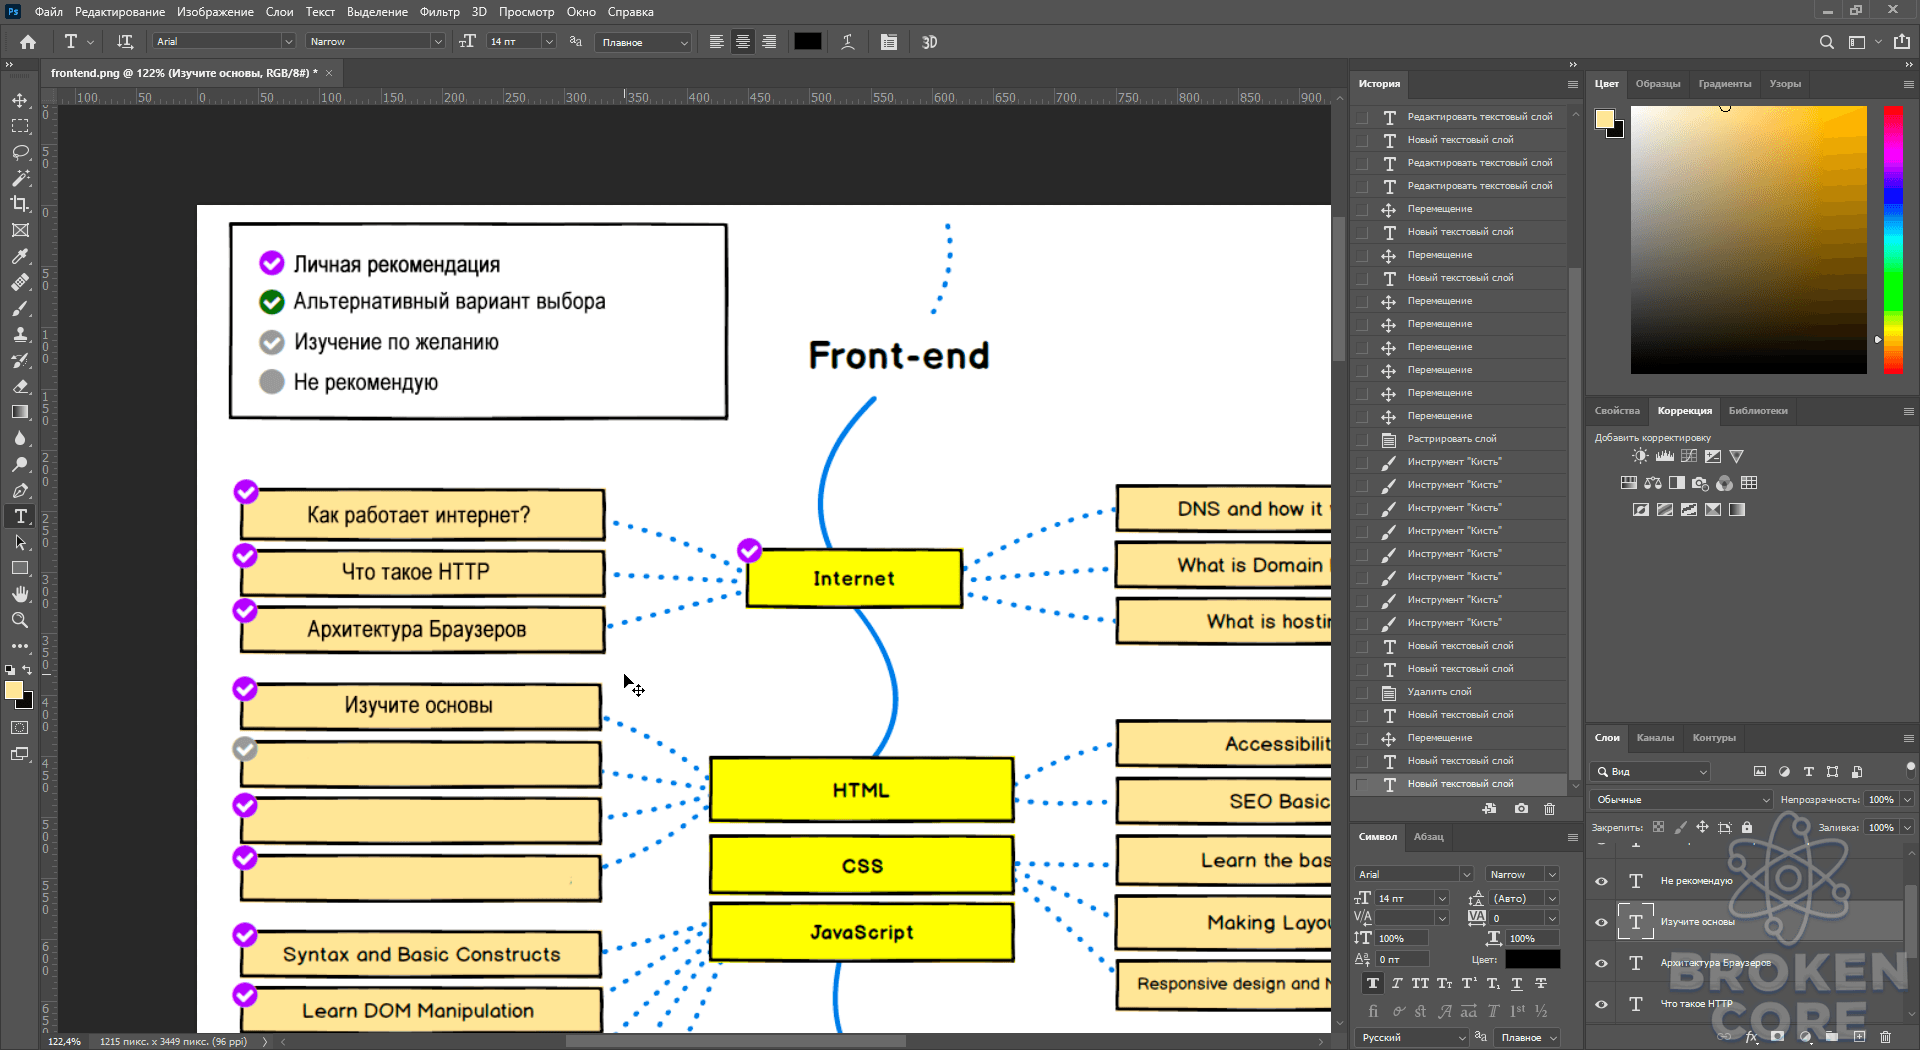Click the 3D text button
Image resolution: width=1920 pixels, height=1050 pixels.
click(x=930, y=42)
